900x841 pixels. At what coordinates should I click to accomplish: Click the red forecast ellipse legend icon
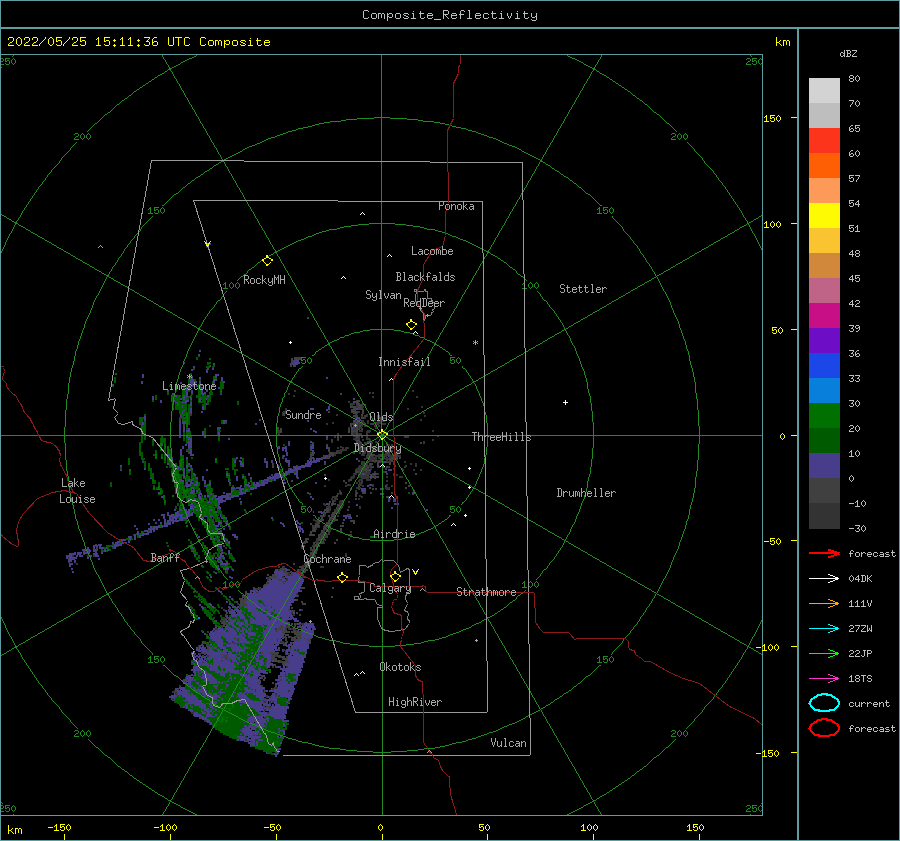824,728
